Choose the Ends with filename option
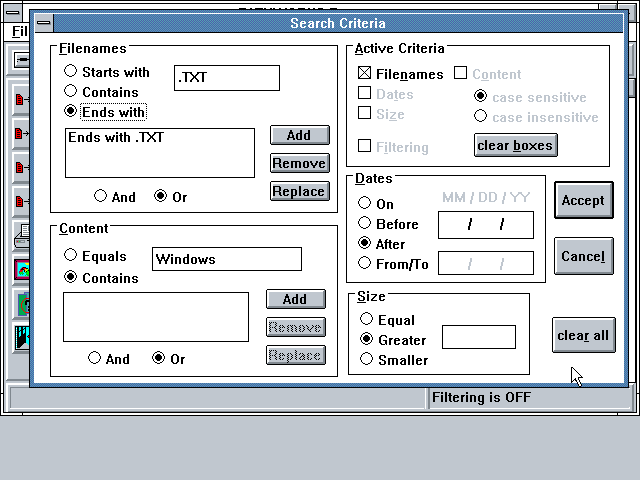Viewport: 640px width, 480px height. tap(105, 112)
